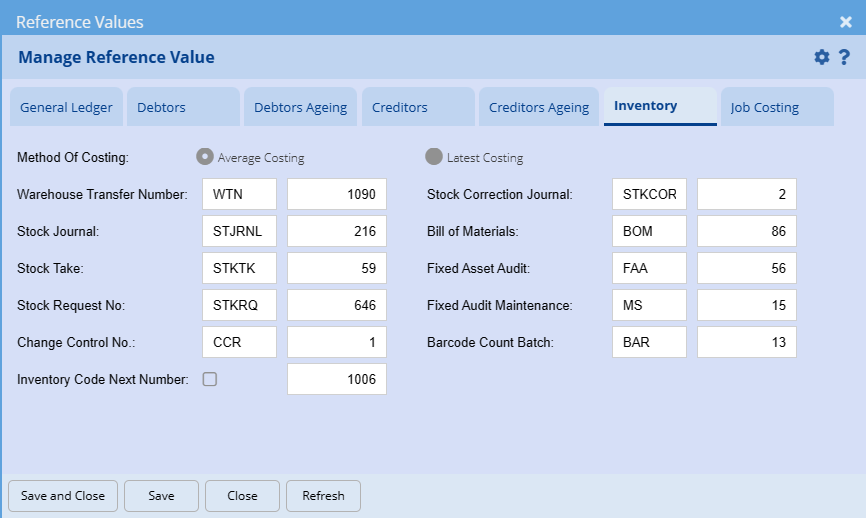This screenshot has width=866, height=518.
Task: Click the Warehouse Transfer Number prefix field
Action: (x=239, y=195)
